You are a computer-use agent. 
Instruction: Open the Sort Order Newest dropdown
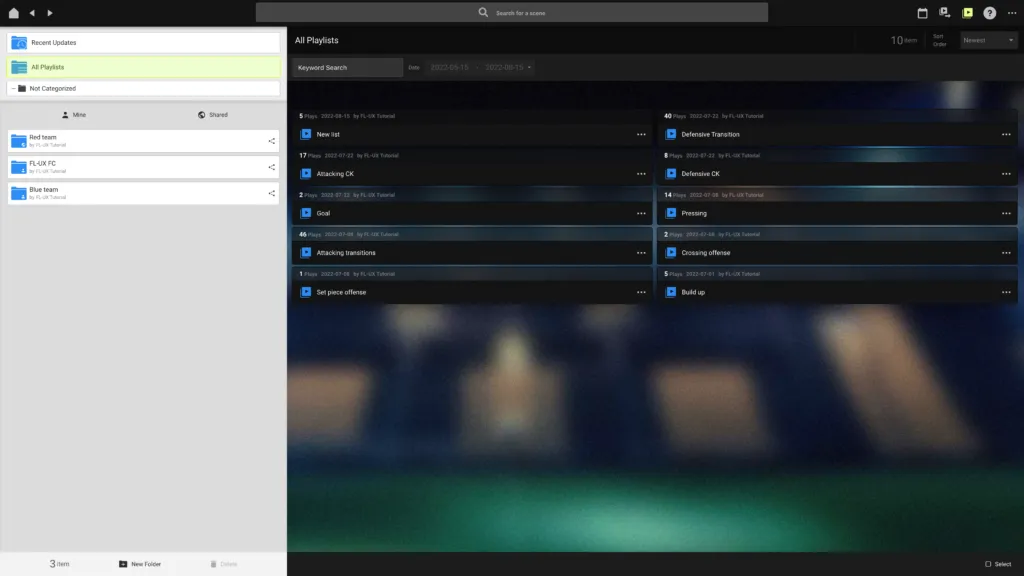coord(988,40)
